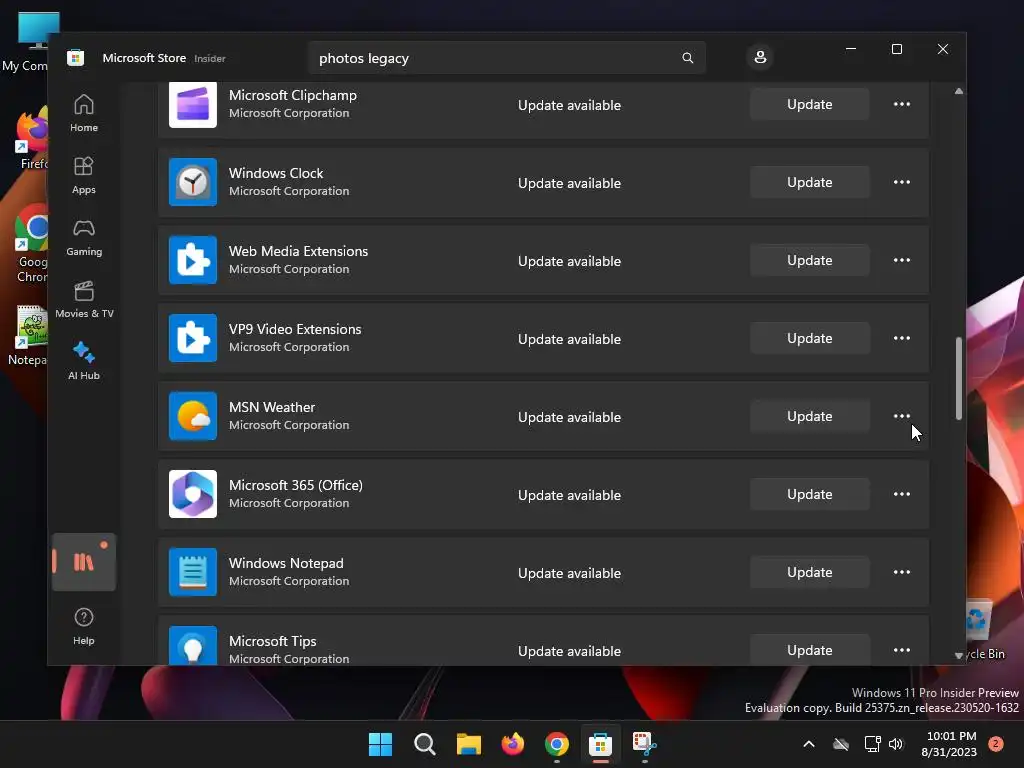Open more options for Microsoft 365 (Office)
Viewport: 1024px width, 768px height.
click(x=902, y=494)
